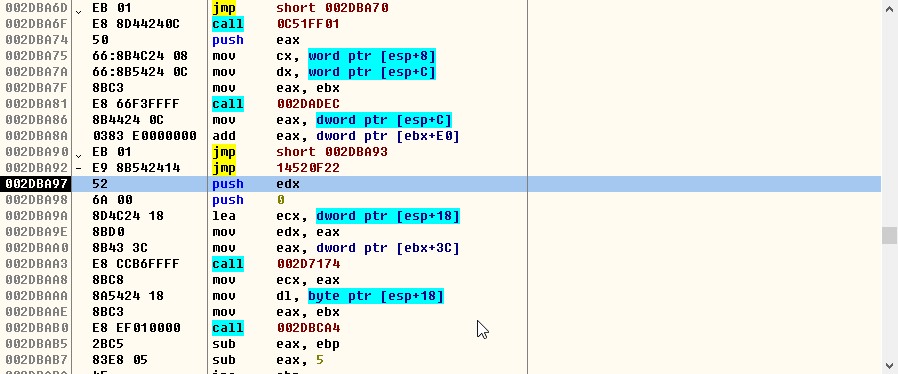Screen dimensions: 898x374
Task: Click the call 0C51FF01 instruction
Action: coord(275,24)
